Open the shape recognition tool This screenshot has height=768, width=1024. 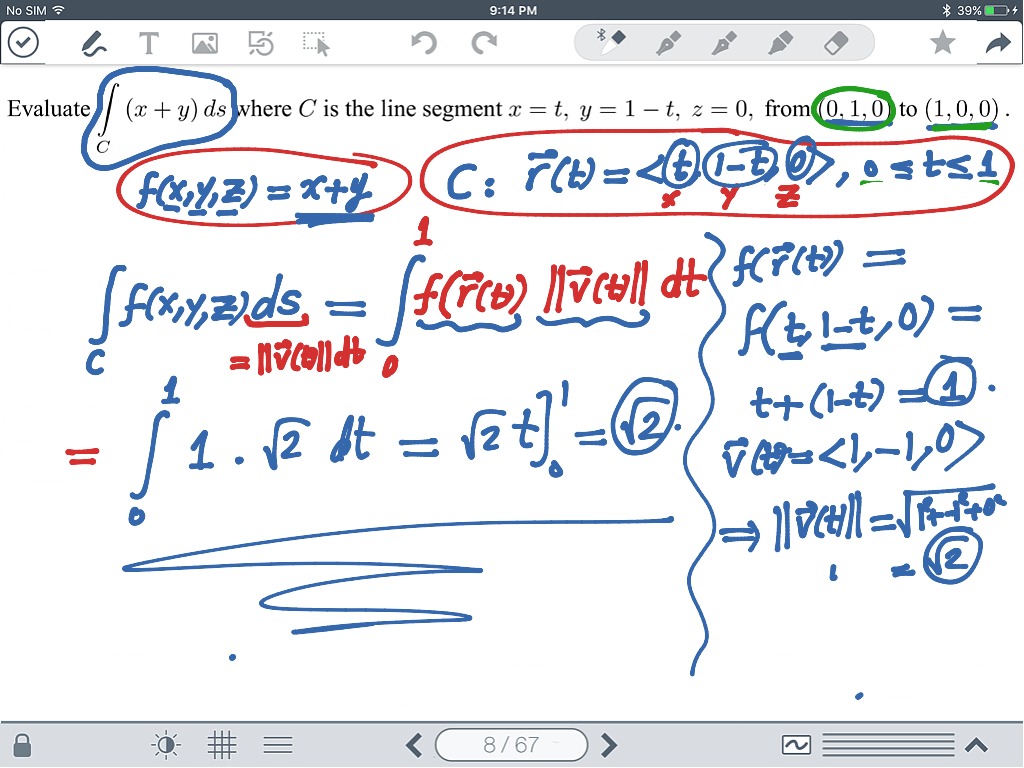[261, 44]
